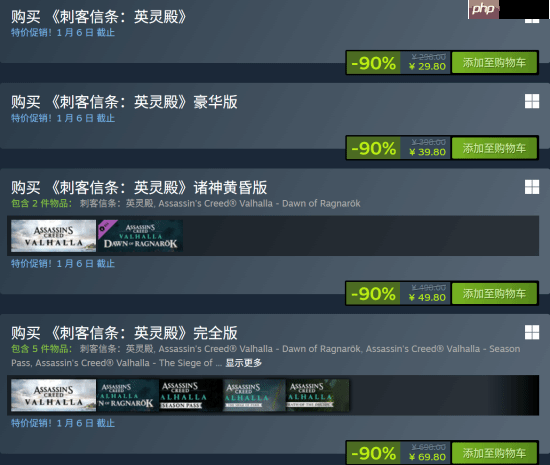Add Ragnarök Edition ¥49.80 to cart
Screen dimensions: 550x465
[494, 293]
